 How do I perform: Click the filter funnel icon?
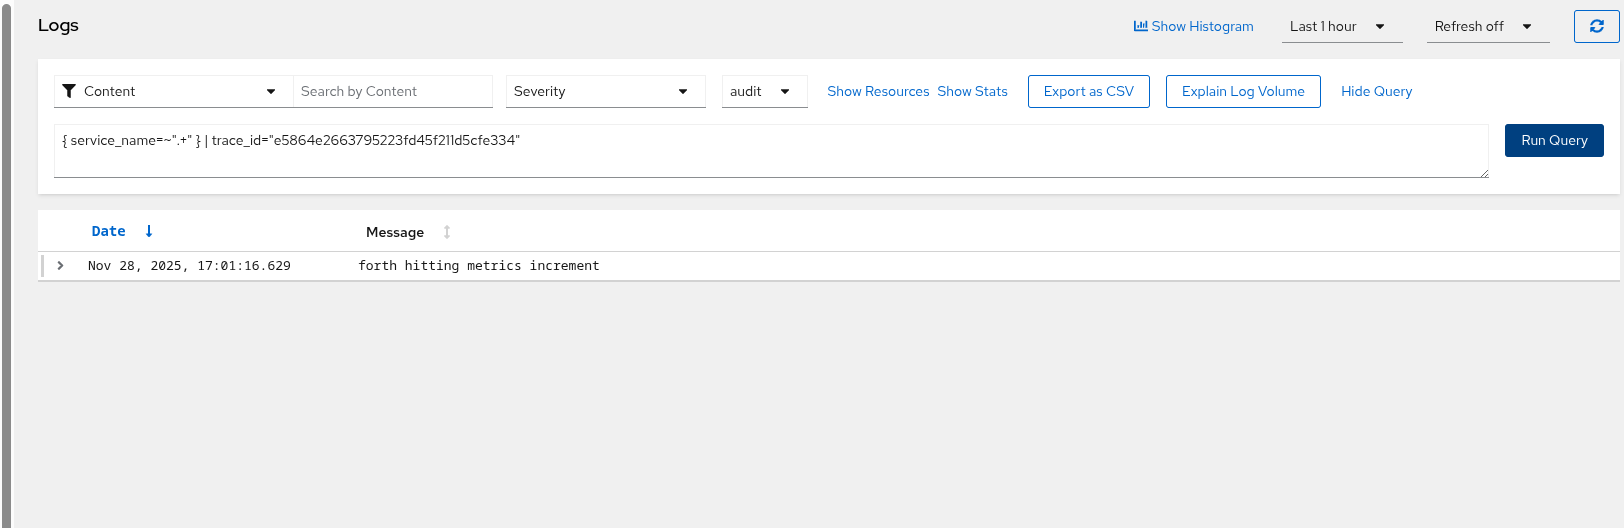coord(69,91)
